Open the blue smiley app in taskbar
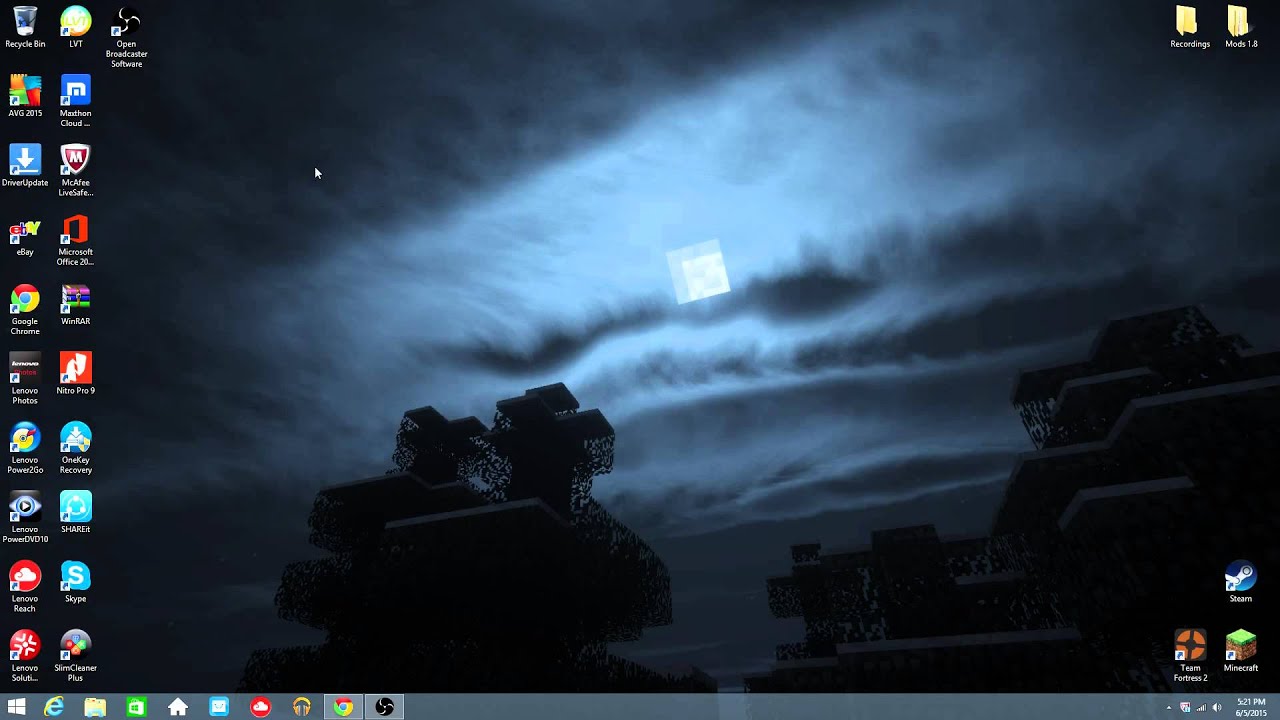1280x720 pixels. pos(219,707)
